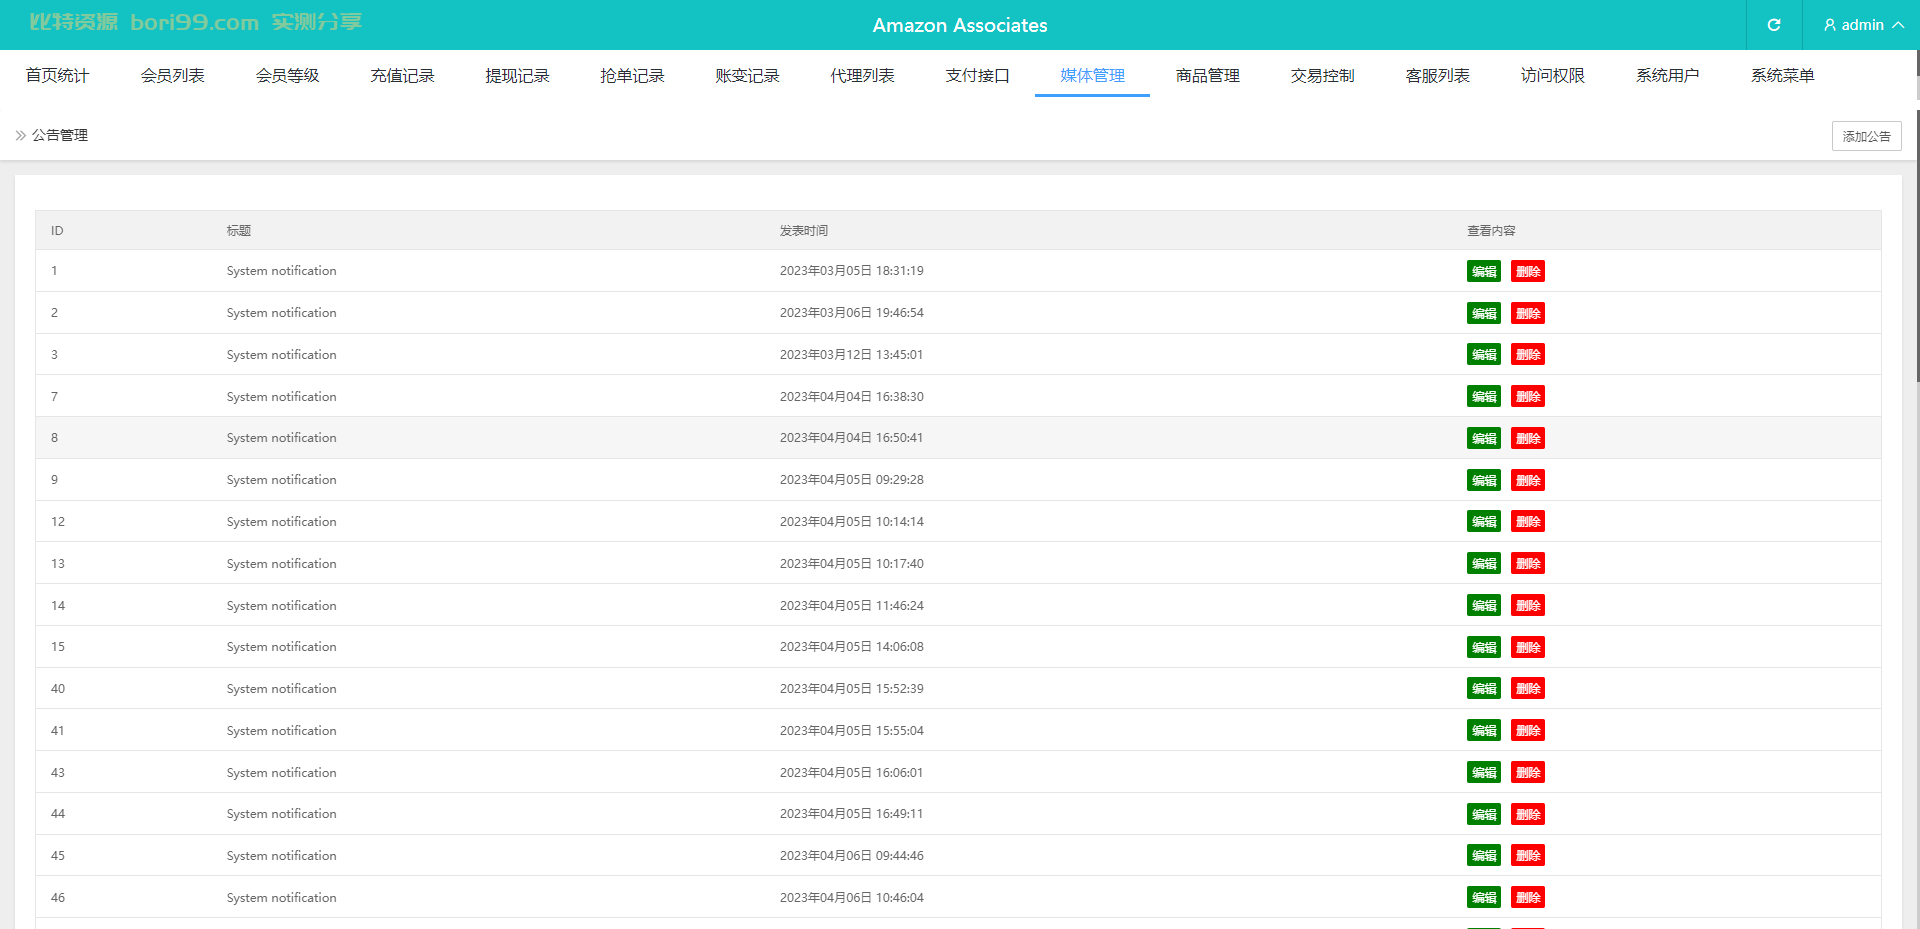Edit notification with ID 14

(1484, 605)
